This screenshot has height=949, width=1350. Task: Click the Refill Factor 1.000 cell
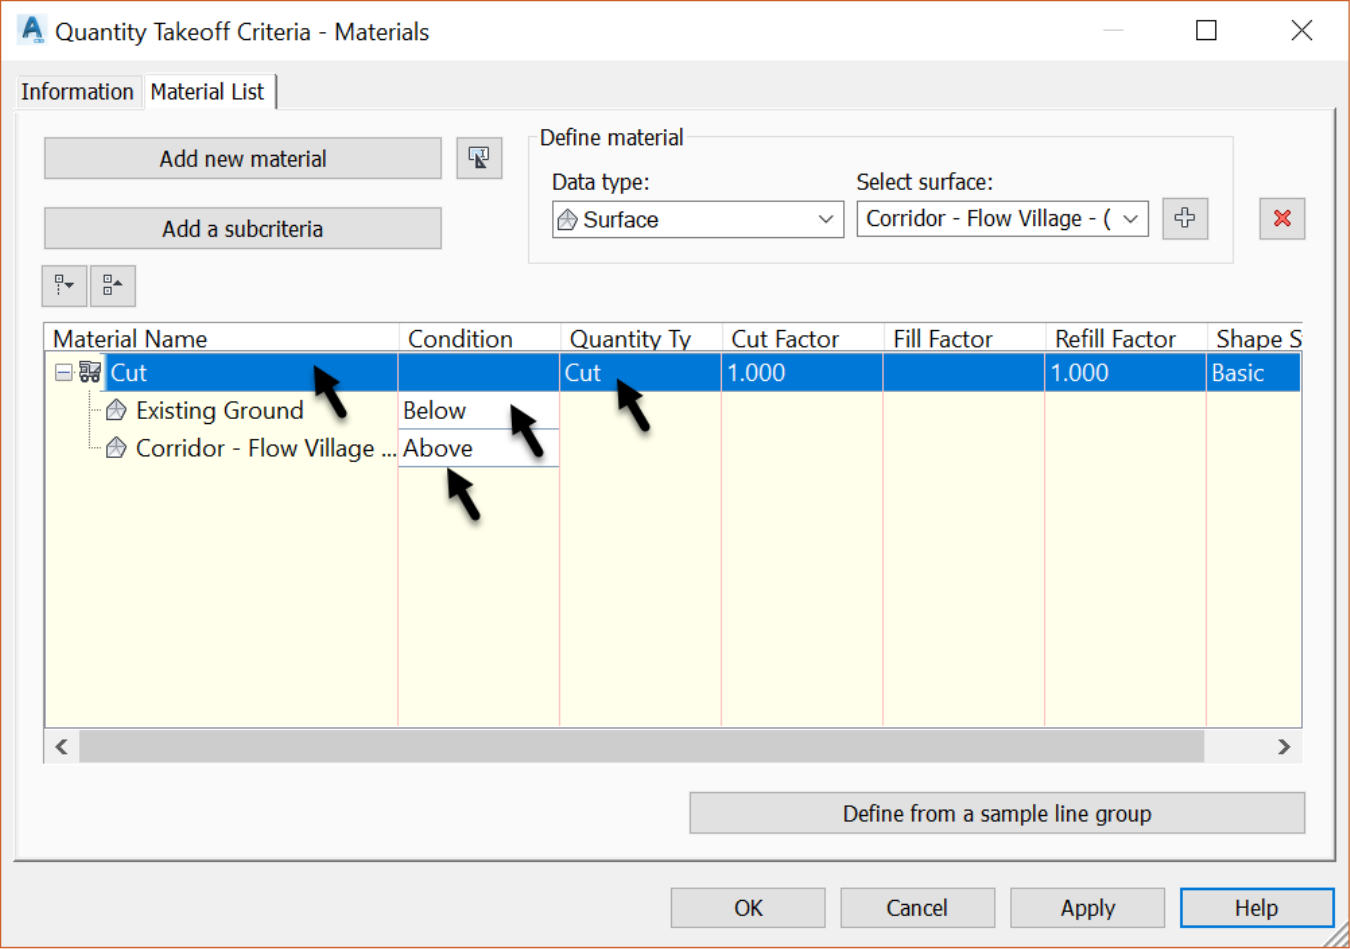[1125, 372]
